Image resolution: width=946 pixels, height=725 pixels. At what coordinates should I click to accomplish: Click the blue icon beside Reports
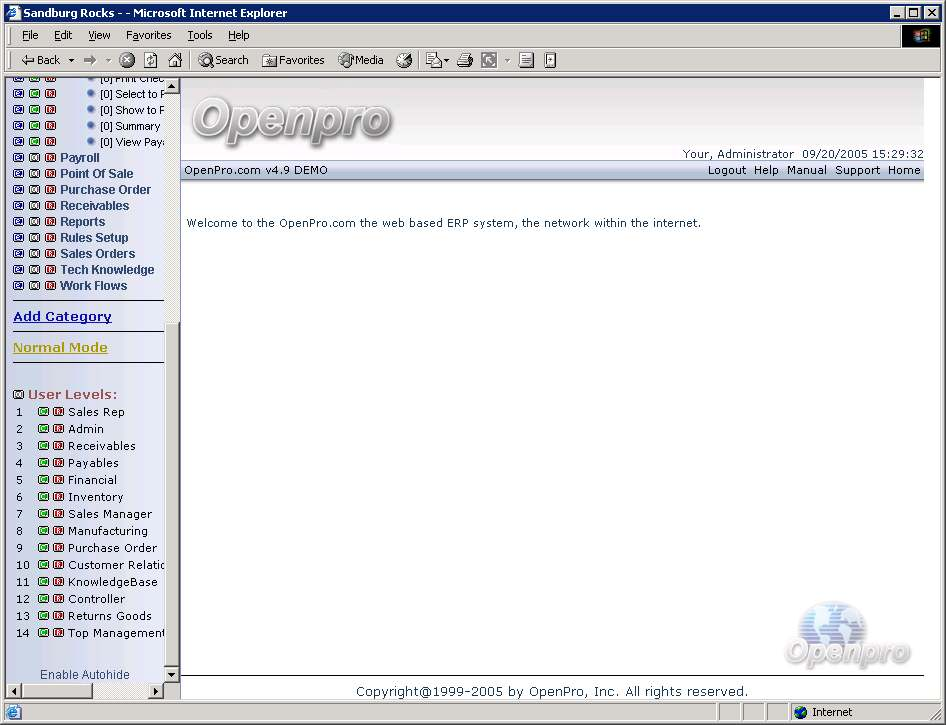coord(19,222)
